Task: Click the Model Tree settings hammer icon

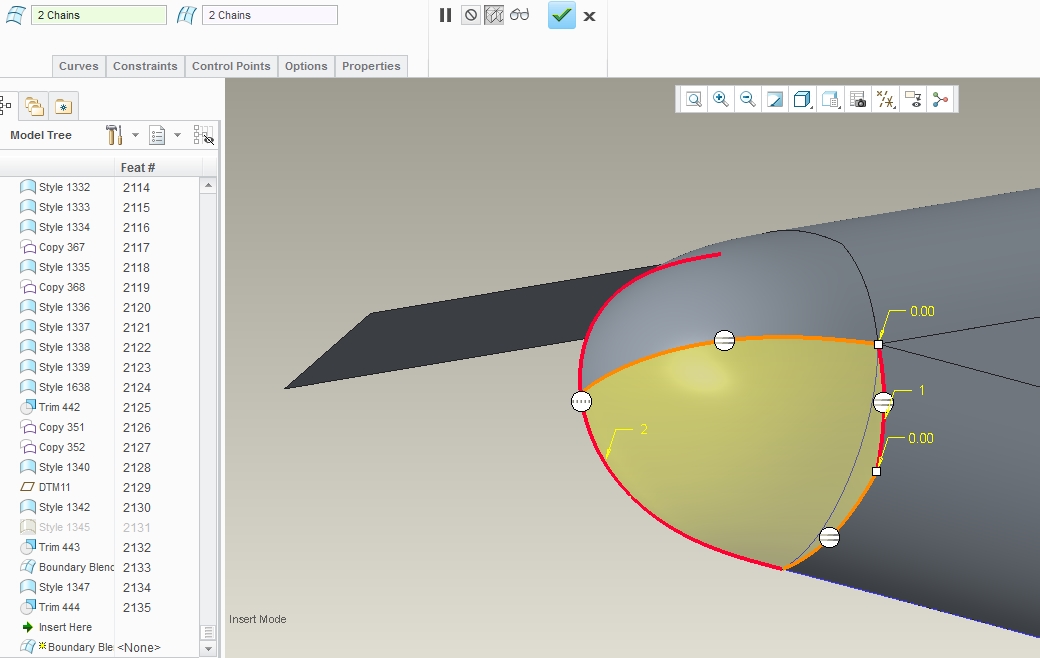Action: pyautogui.click(x=114, y=135)
